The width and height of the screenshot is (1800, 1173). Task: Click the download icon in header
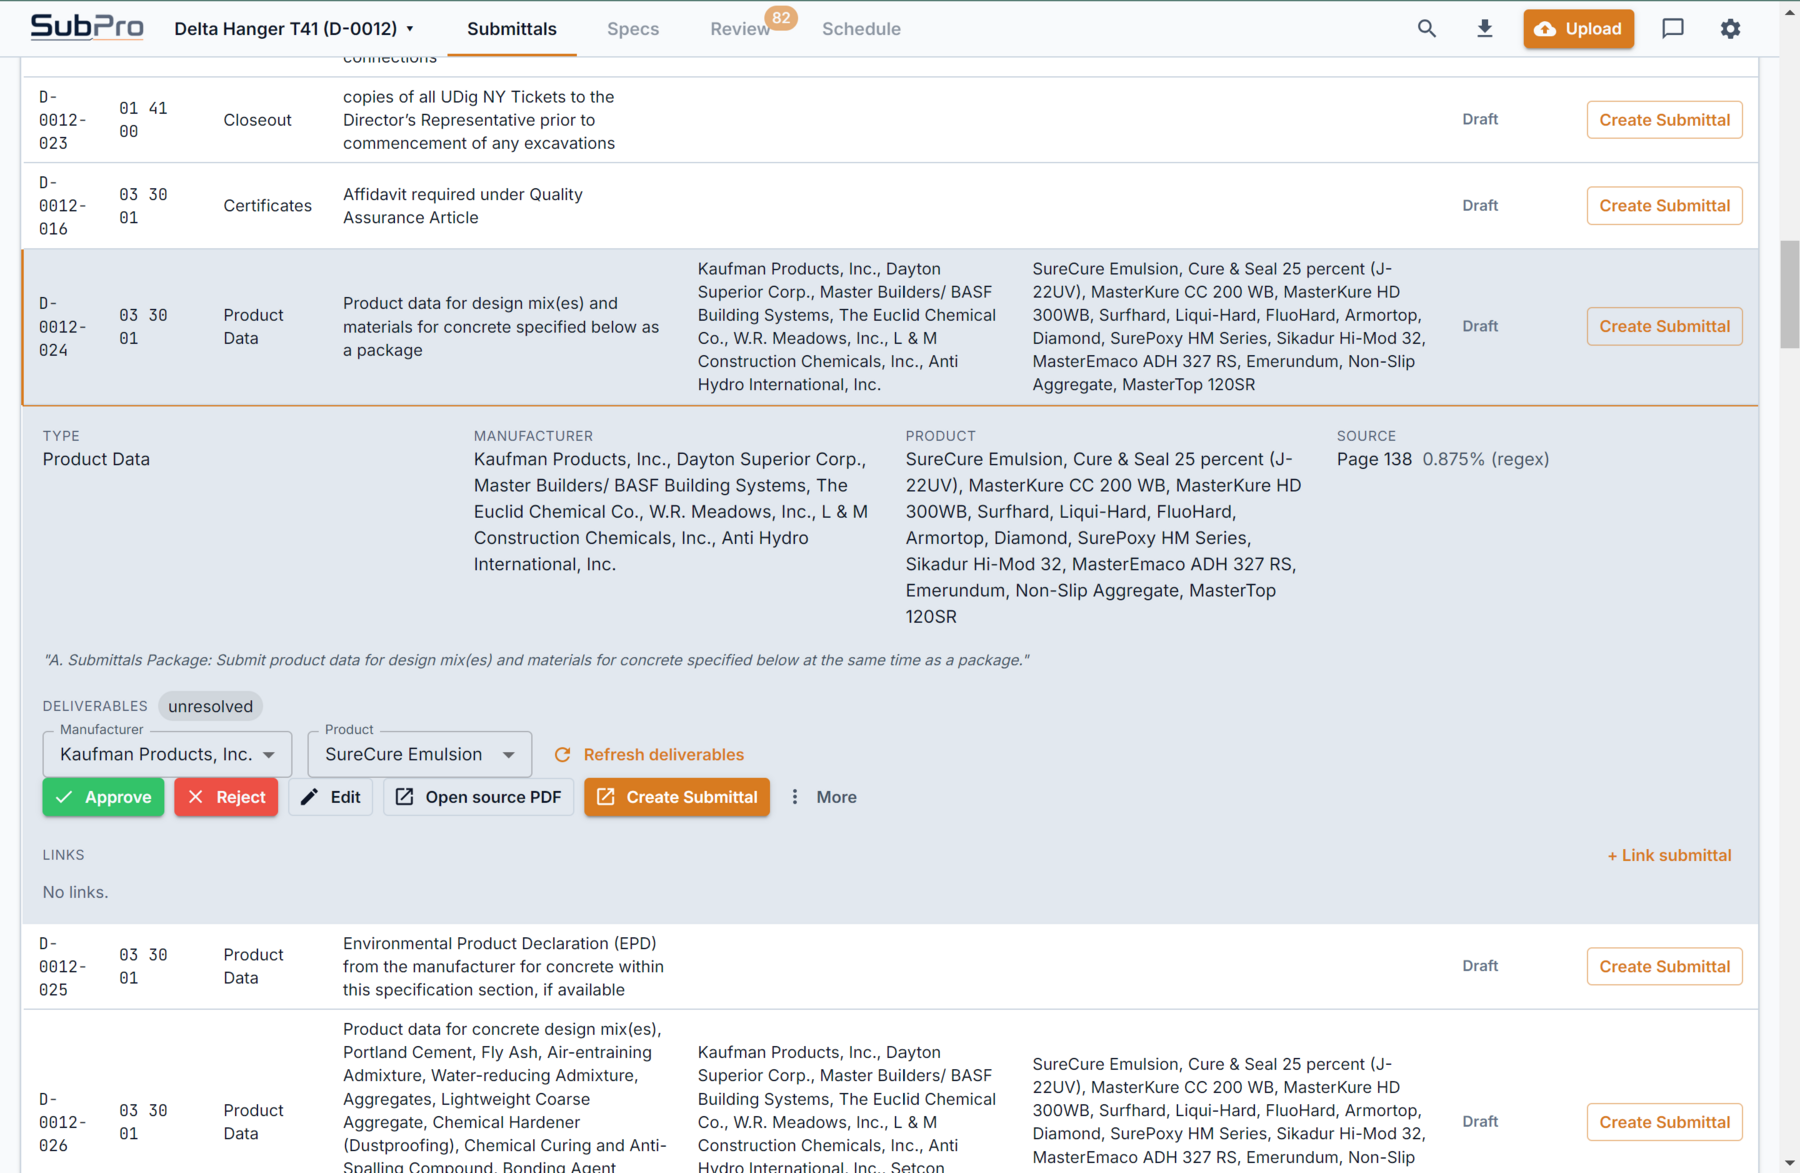[1485, 29]
